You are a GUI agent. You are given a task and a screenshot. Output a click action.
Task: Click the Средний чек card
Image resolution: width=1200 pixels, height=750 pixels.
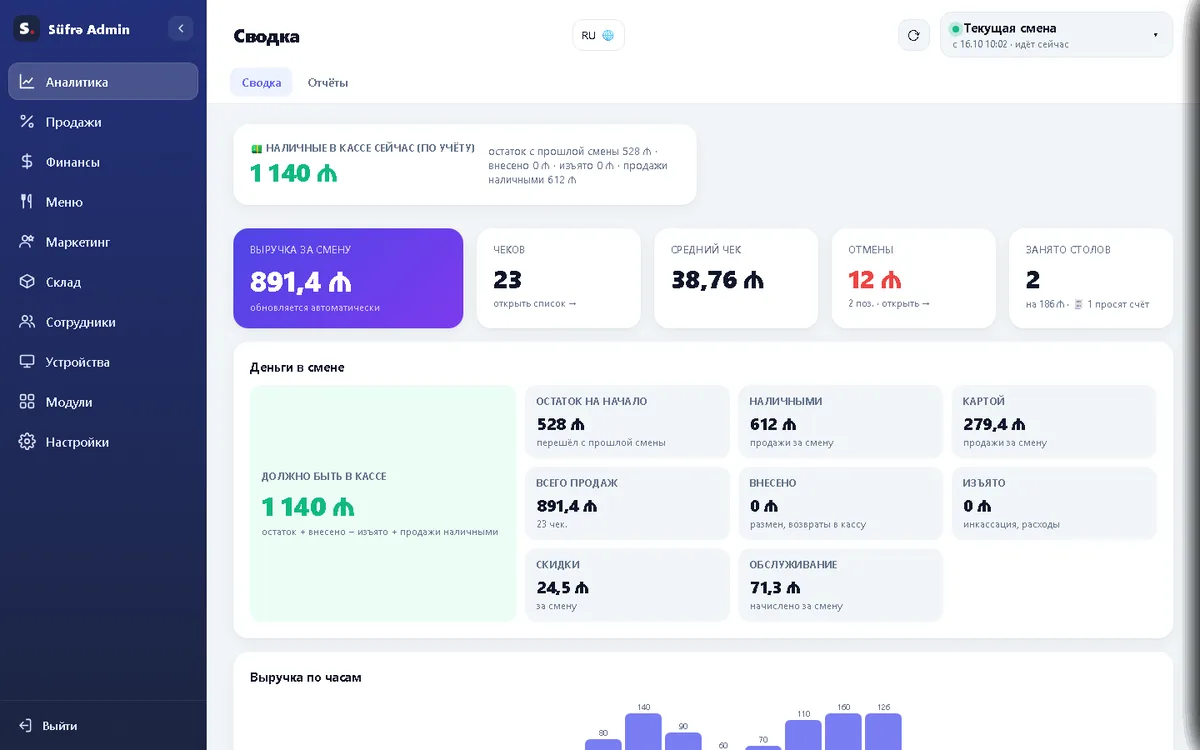(736, 278)
